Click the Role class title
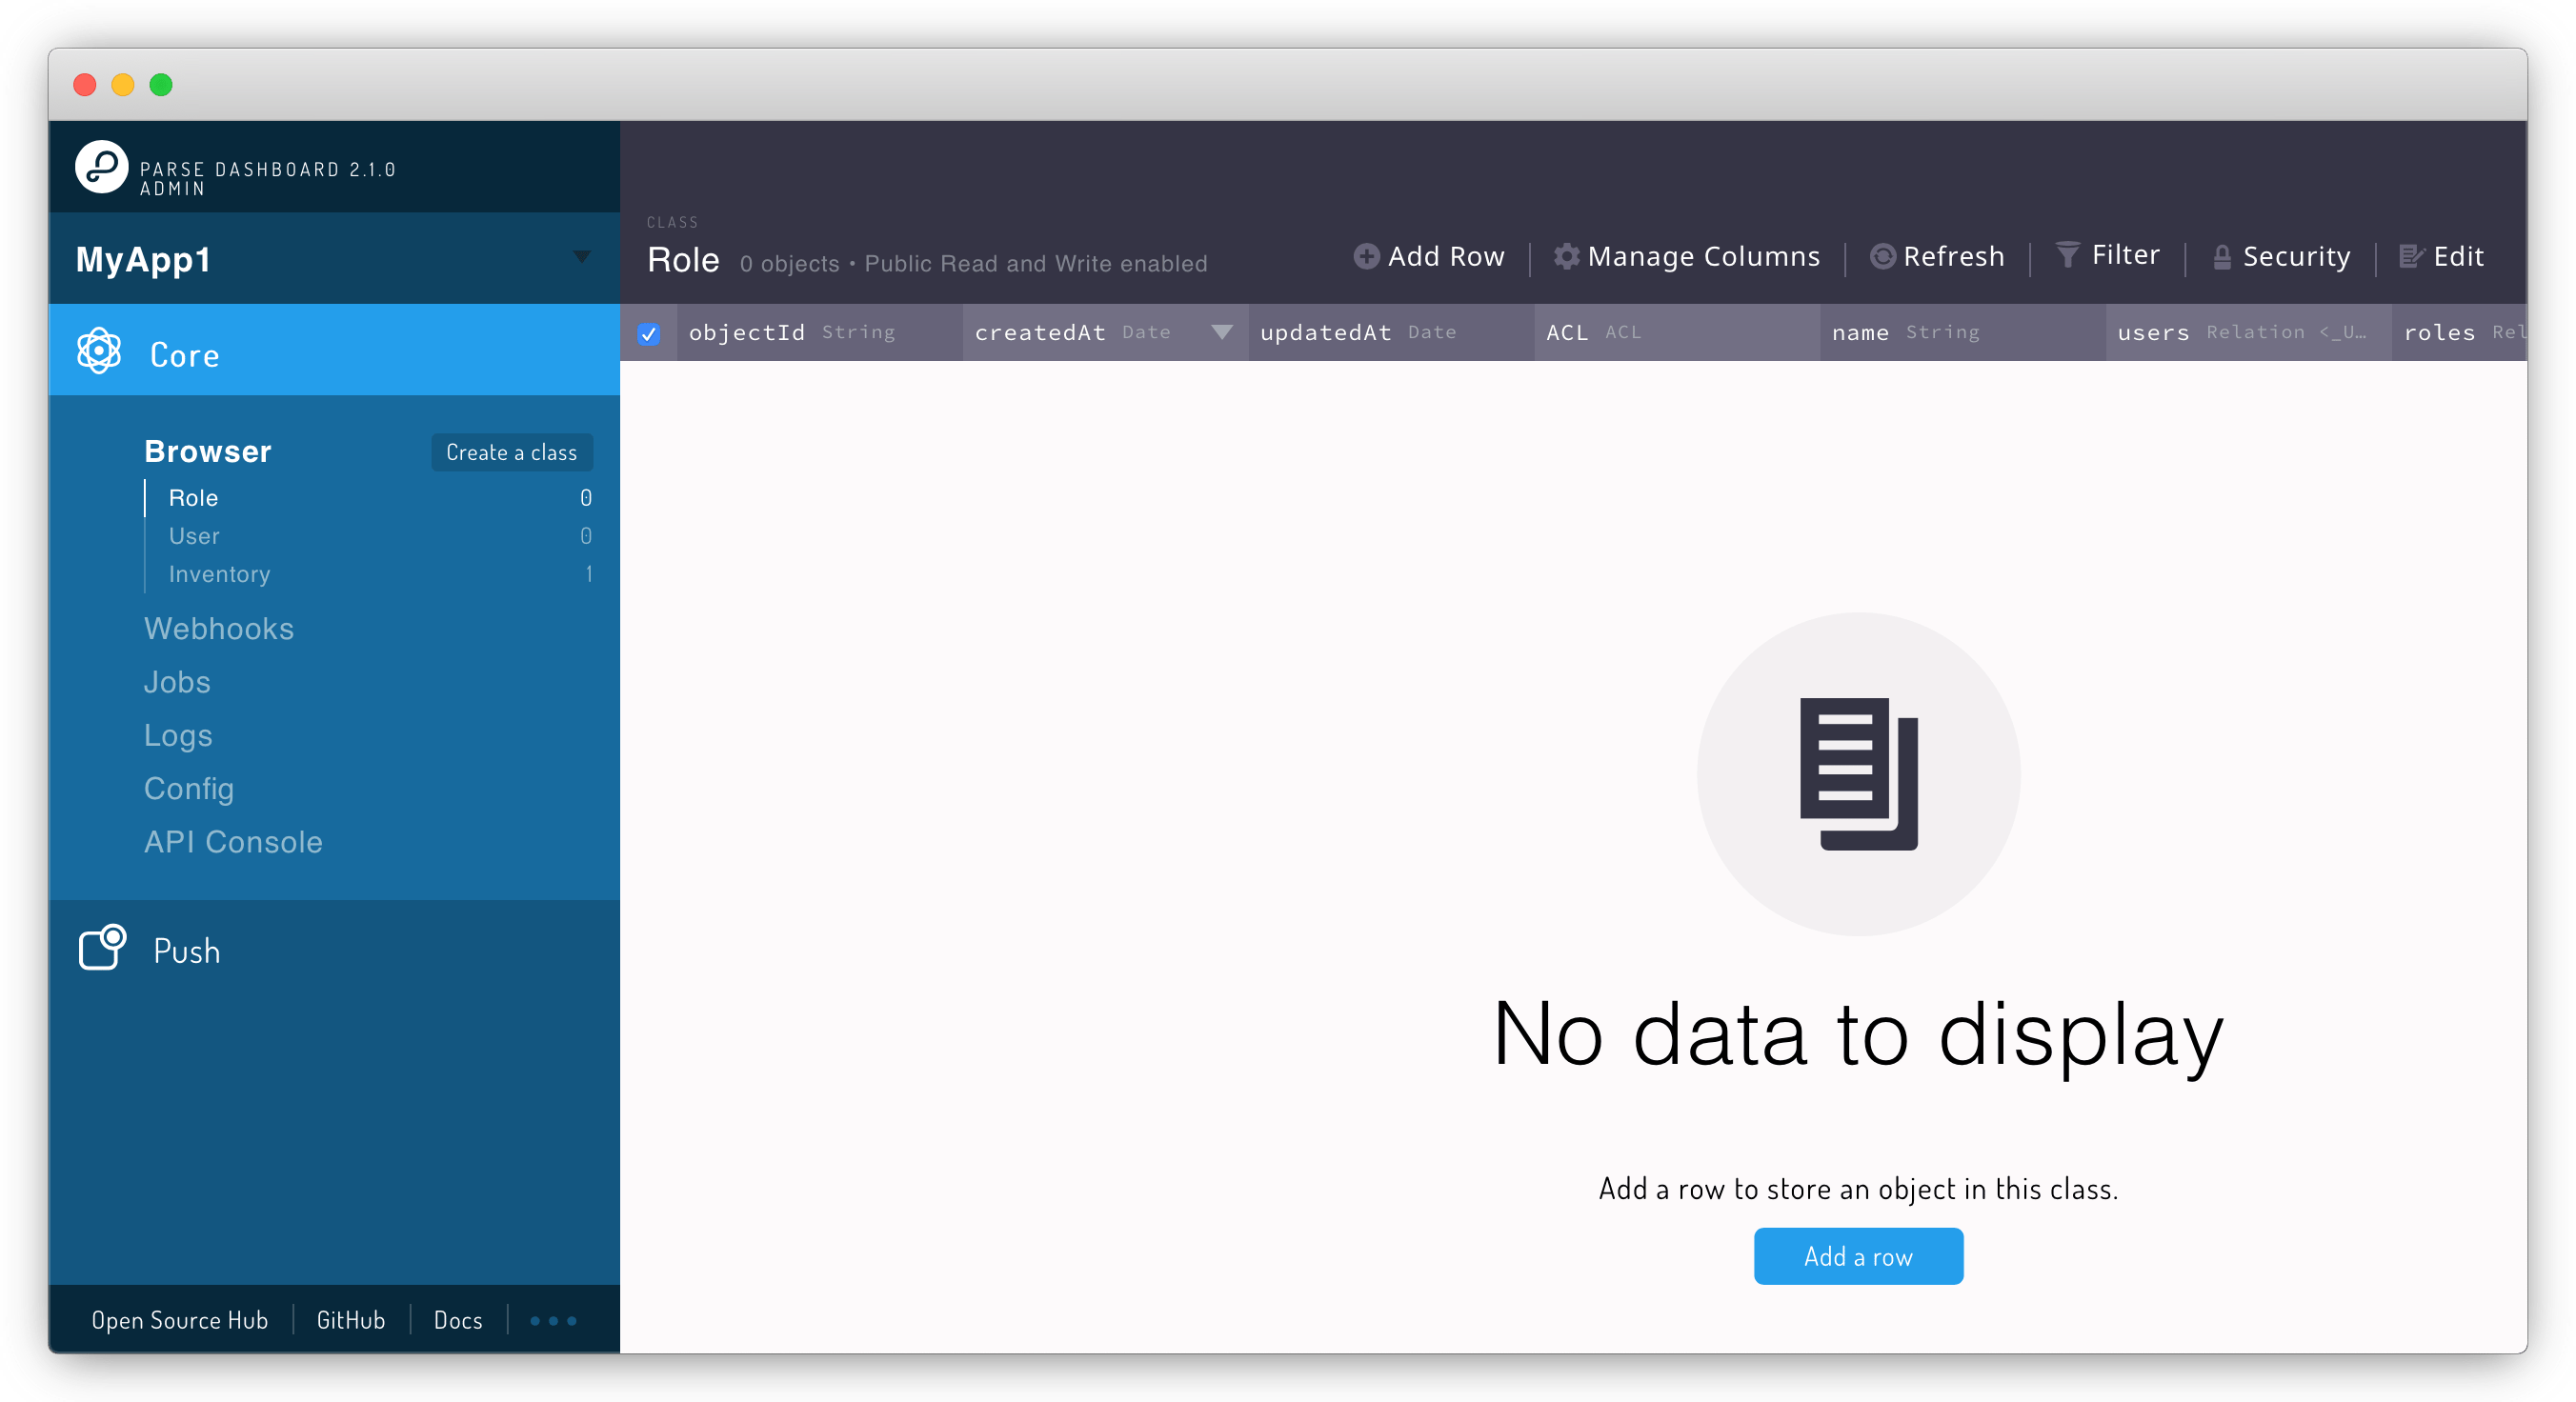The height and width of the screenshot is (1402, 2576). [x=683, y=260]
